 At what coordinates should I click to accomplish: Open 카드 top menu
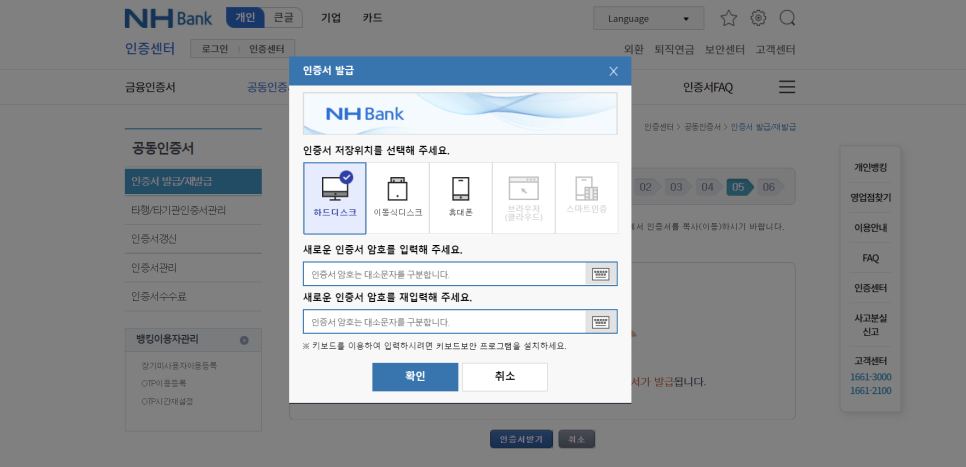pyautogui.click(x=373, y=18)
